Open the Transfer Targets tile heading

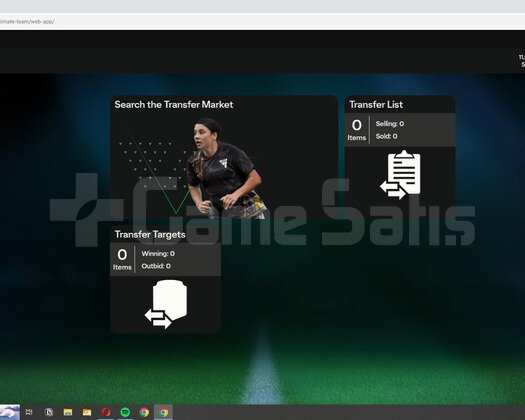[x=150, y=234]
